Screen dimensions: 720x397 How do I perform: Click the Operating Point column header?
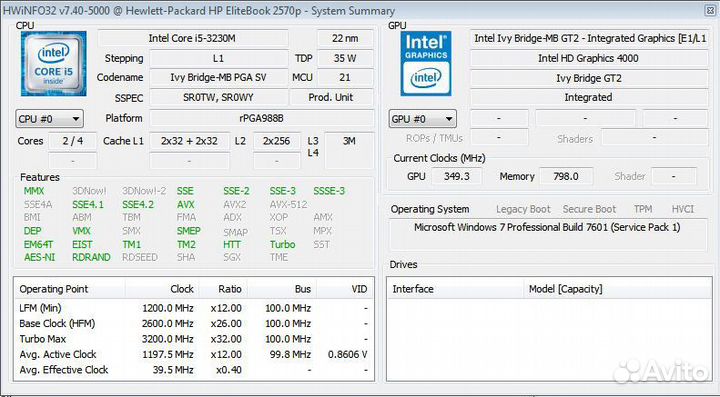tap(70, 289)
